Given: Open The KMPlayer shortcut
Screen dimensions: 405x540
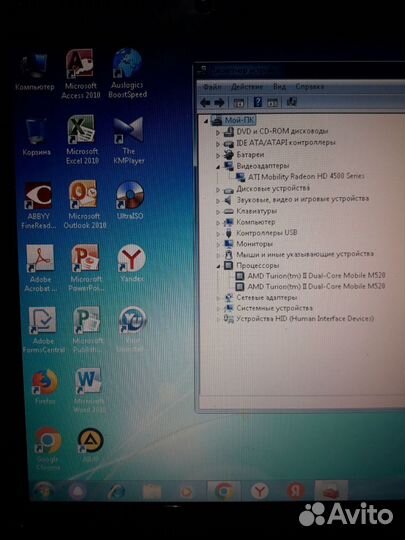Looking at the screenshot, I should [128, 140].
